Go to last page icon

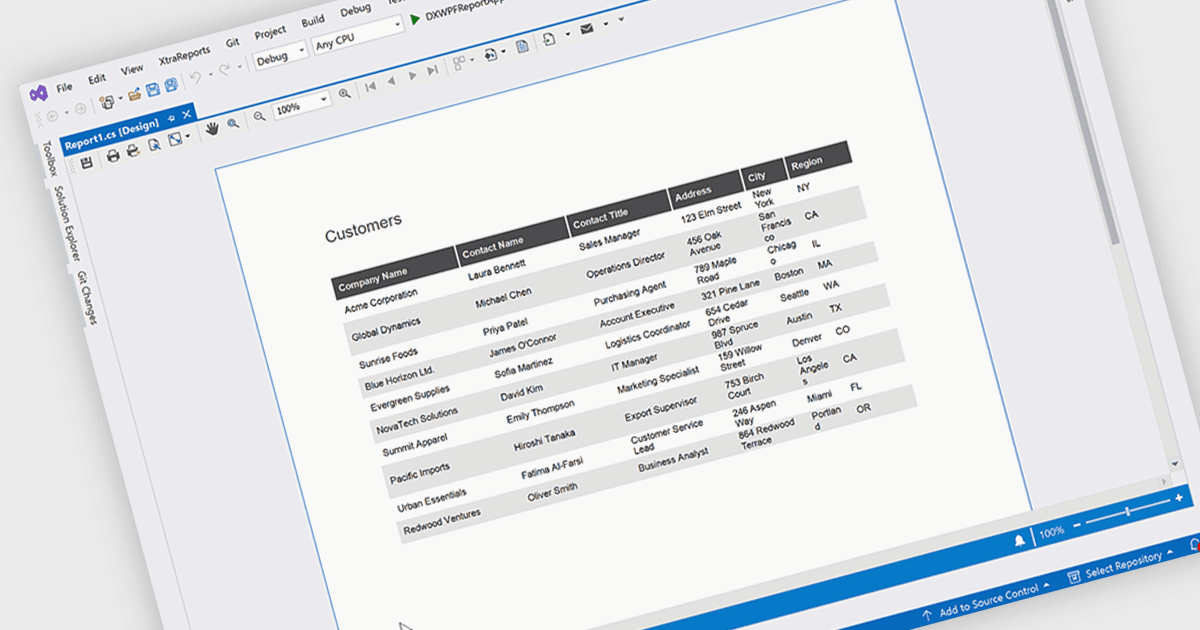[432, 70]
